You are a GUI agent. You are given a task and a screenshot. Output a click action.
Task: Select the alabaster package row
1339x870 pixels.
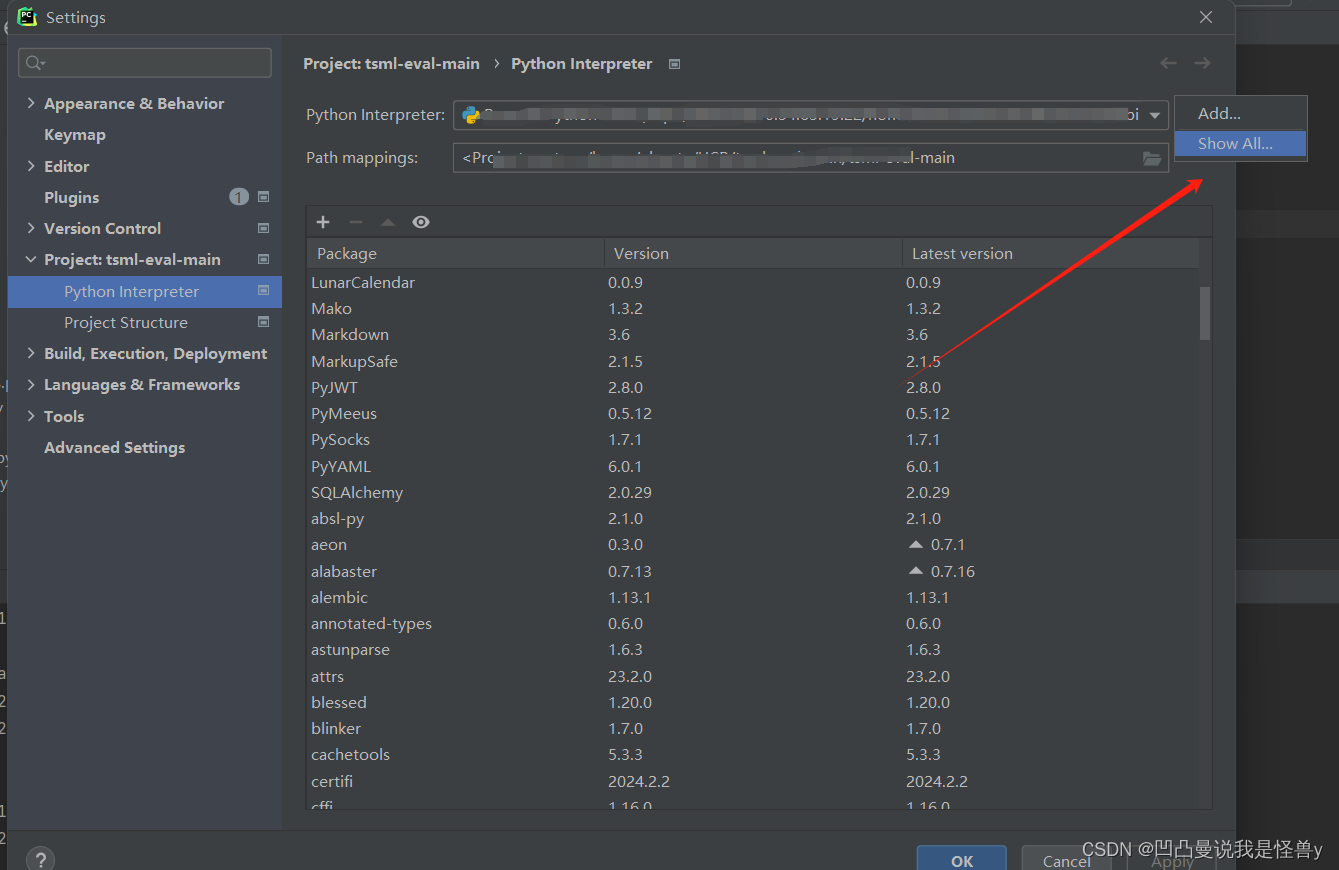click(753, 571)
